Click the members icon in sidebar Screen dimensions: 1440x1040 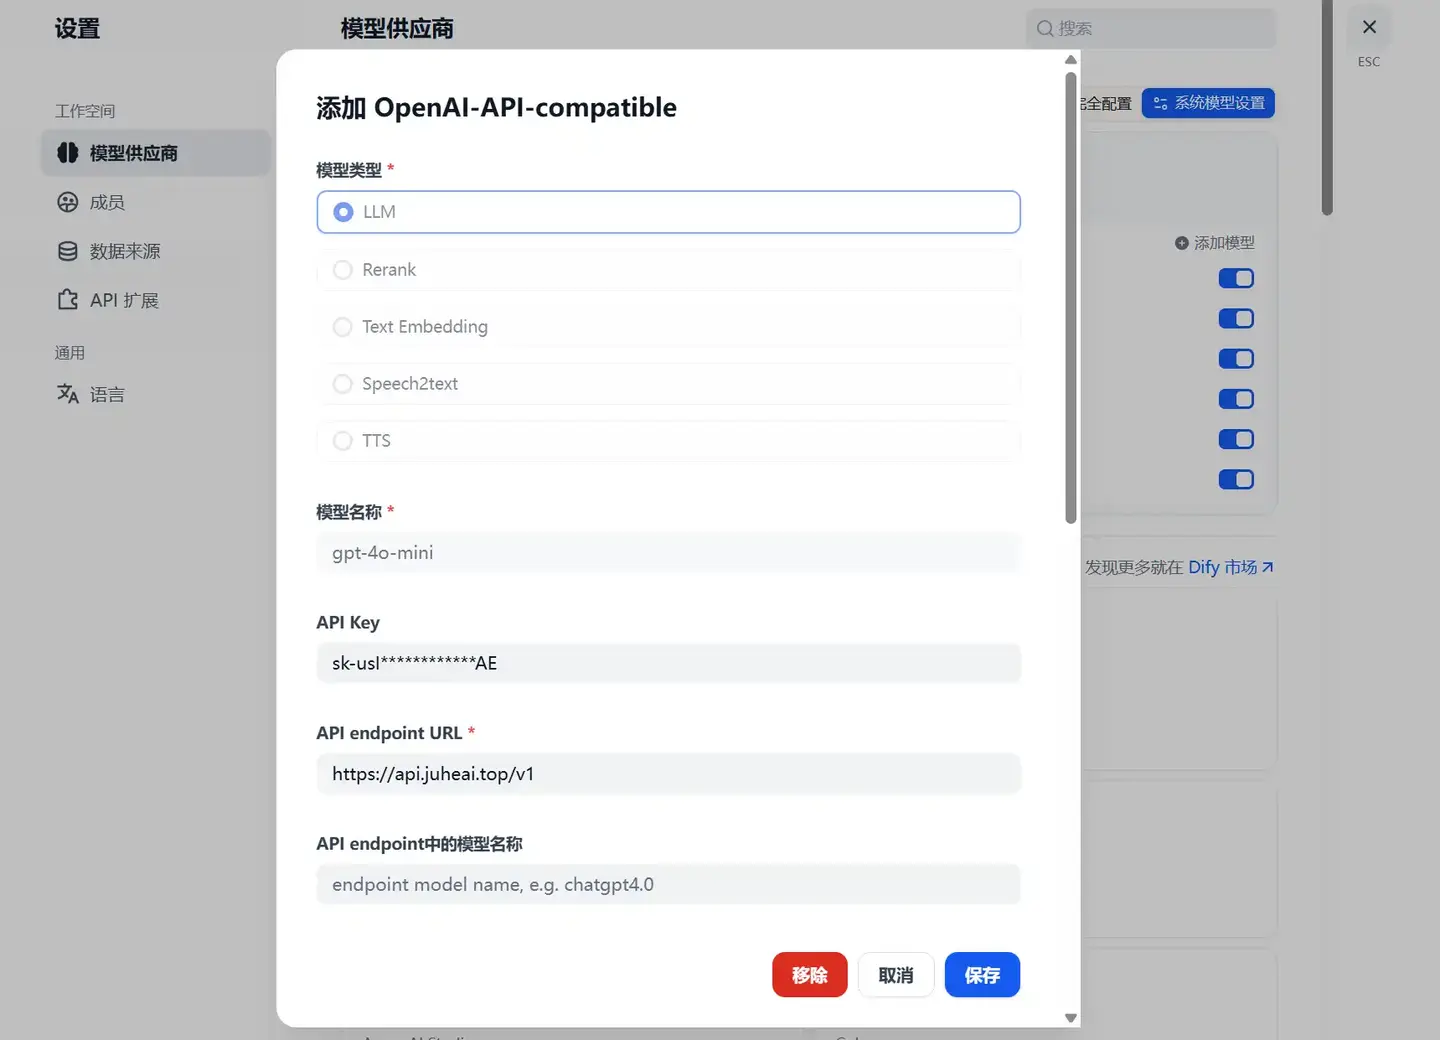coord(67,202)
